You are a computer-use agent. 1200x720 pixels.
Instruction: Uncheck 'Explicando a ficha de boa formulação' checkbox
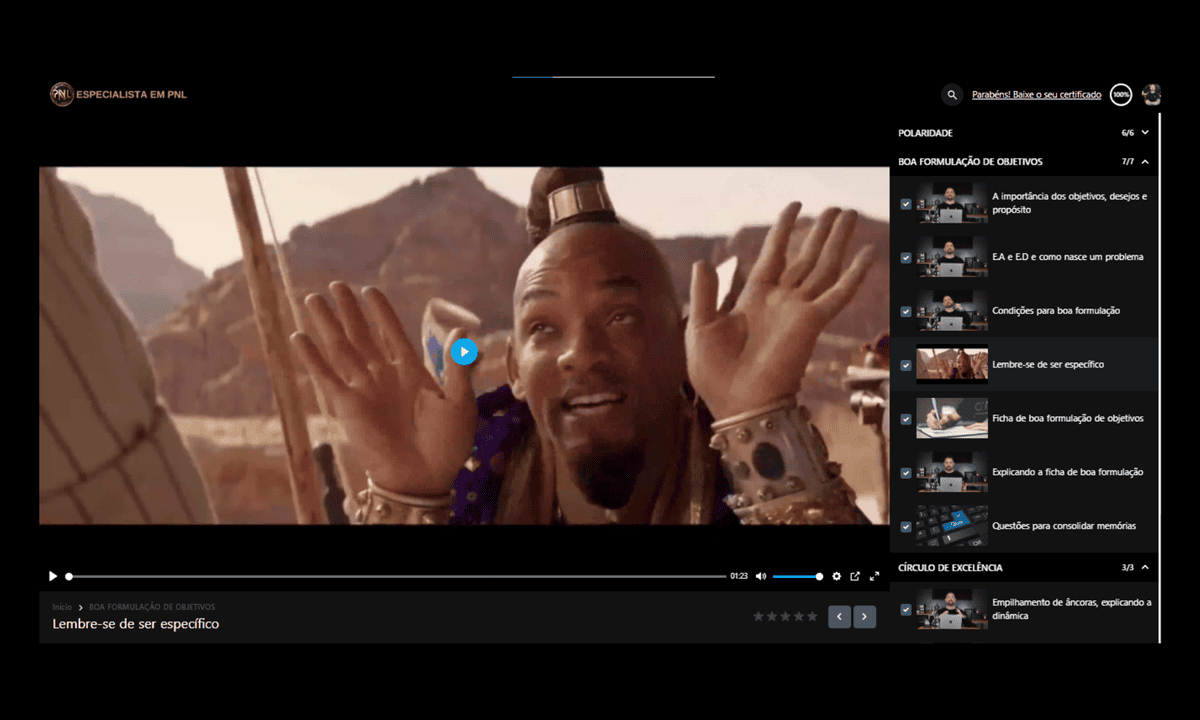906,473
